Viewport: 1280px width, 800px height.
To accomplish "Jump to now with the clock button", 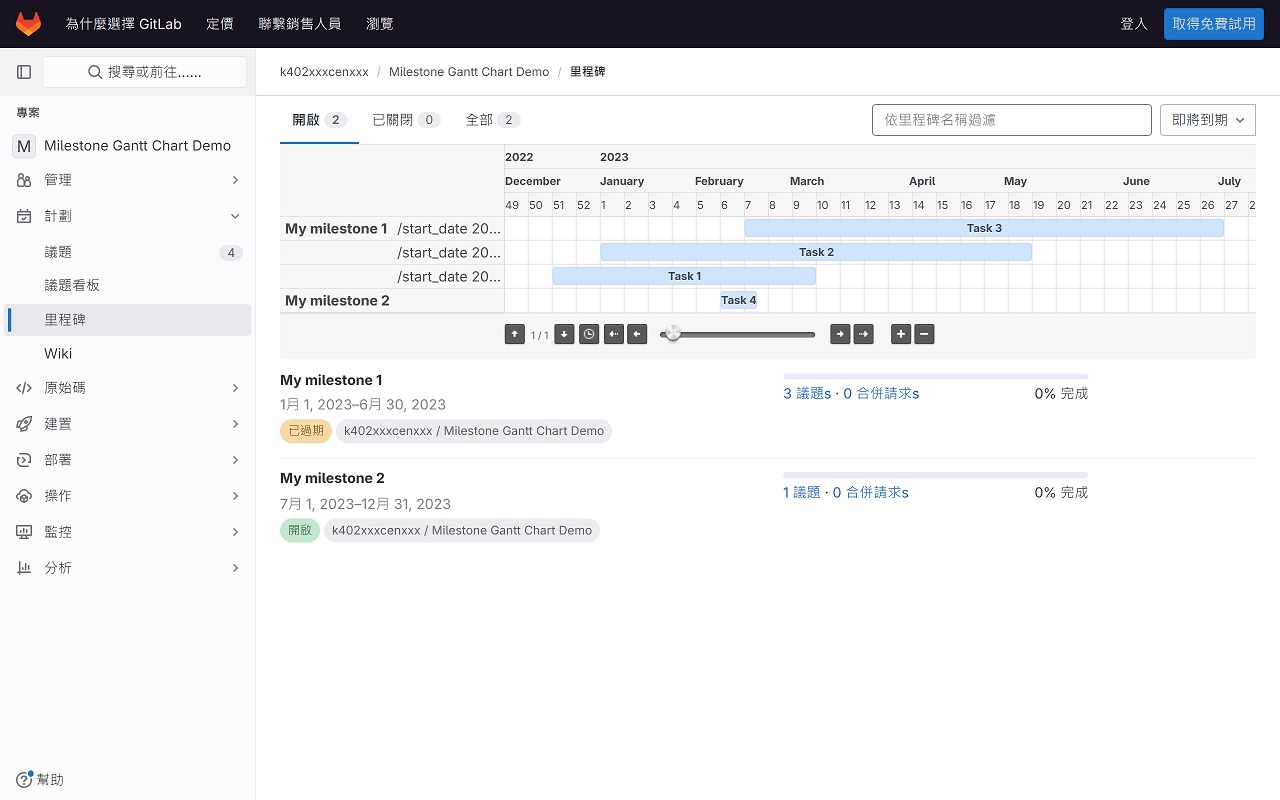I will tap(589, 335).
